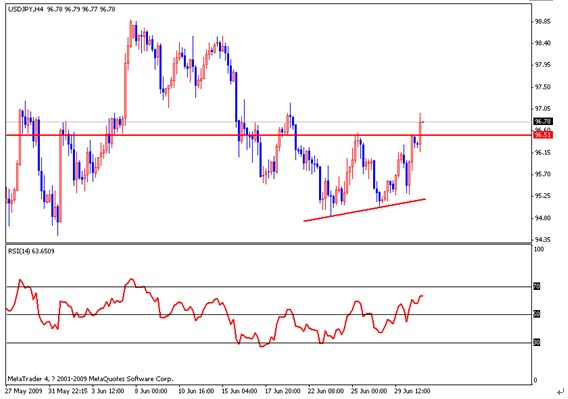Click the 94.80 price axis label
The image size is (568, 399).
tap(543, 218)
